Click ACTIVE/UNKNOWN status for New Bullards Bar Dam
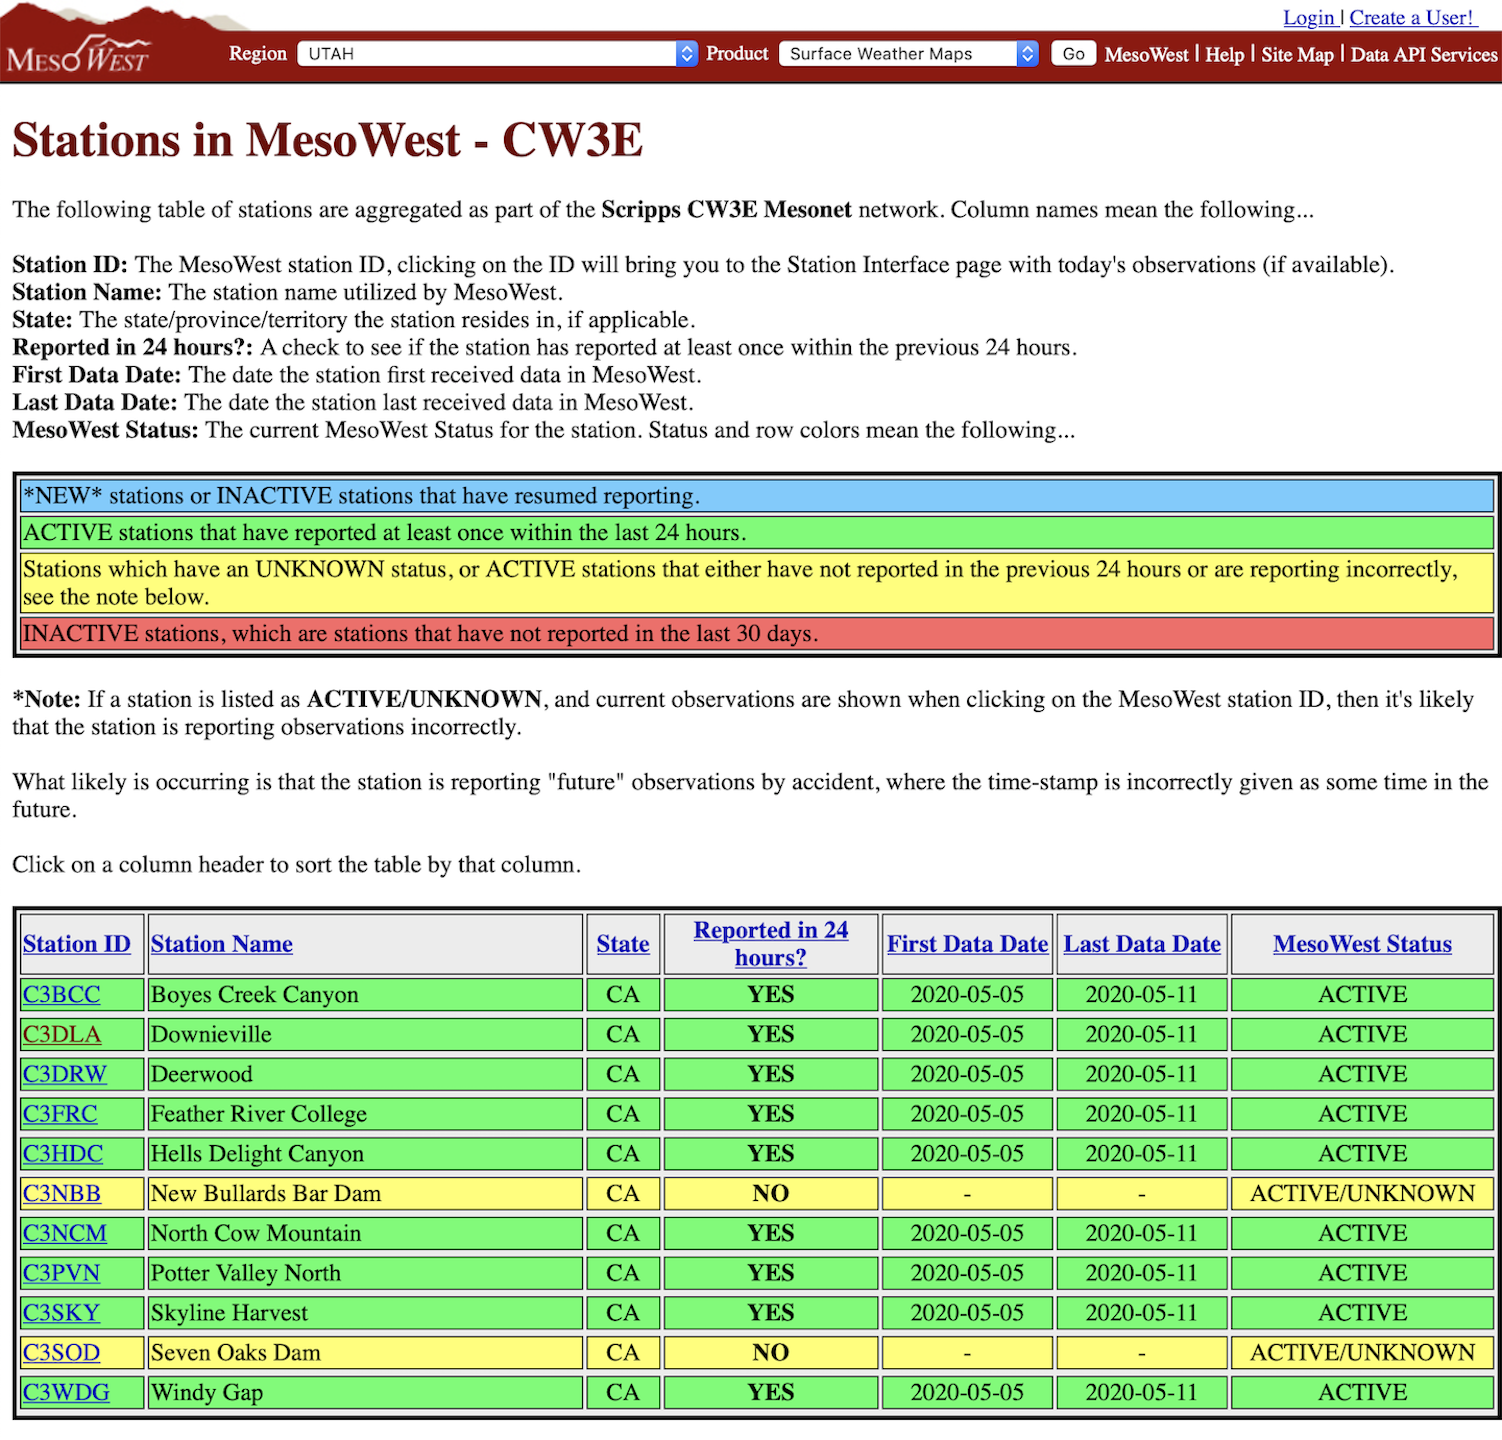The image size is (1502, 1440). (x=1362, y=1194)
